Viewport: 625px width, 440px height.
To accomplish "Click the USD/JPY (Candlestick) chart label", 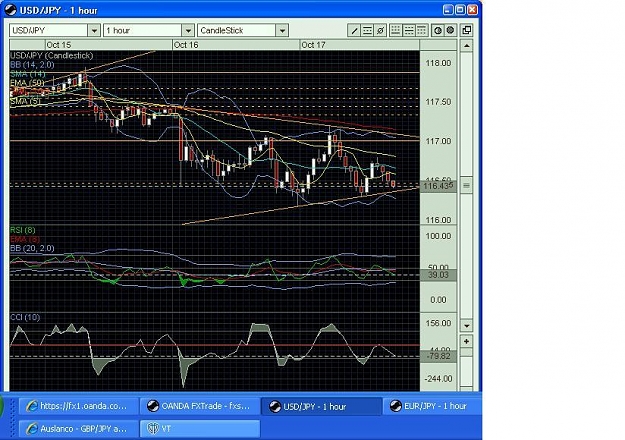I will pos(51,55).
